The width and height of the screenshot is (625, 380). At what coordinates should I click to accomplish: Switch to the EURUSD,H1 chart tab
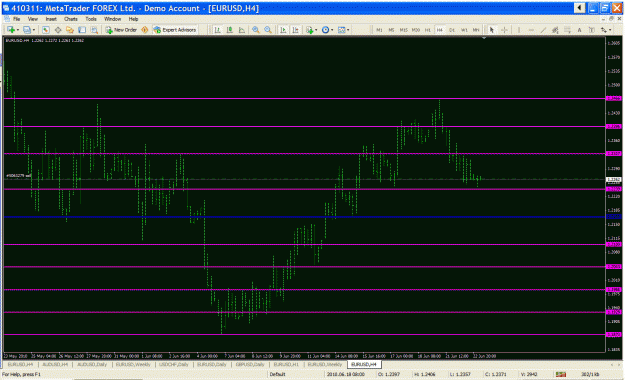[286, 364]
